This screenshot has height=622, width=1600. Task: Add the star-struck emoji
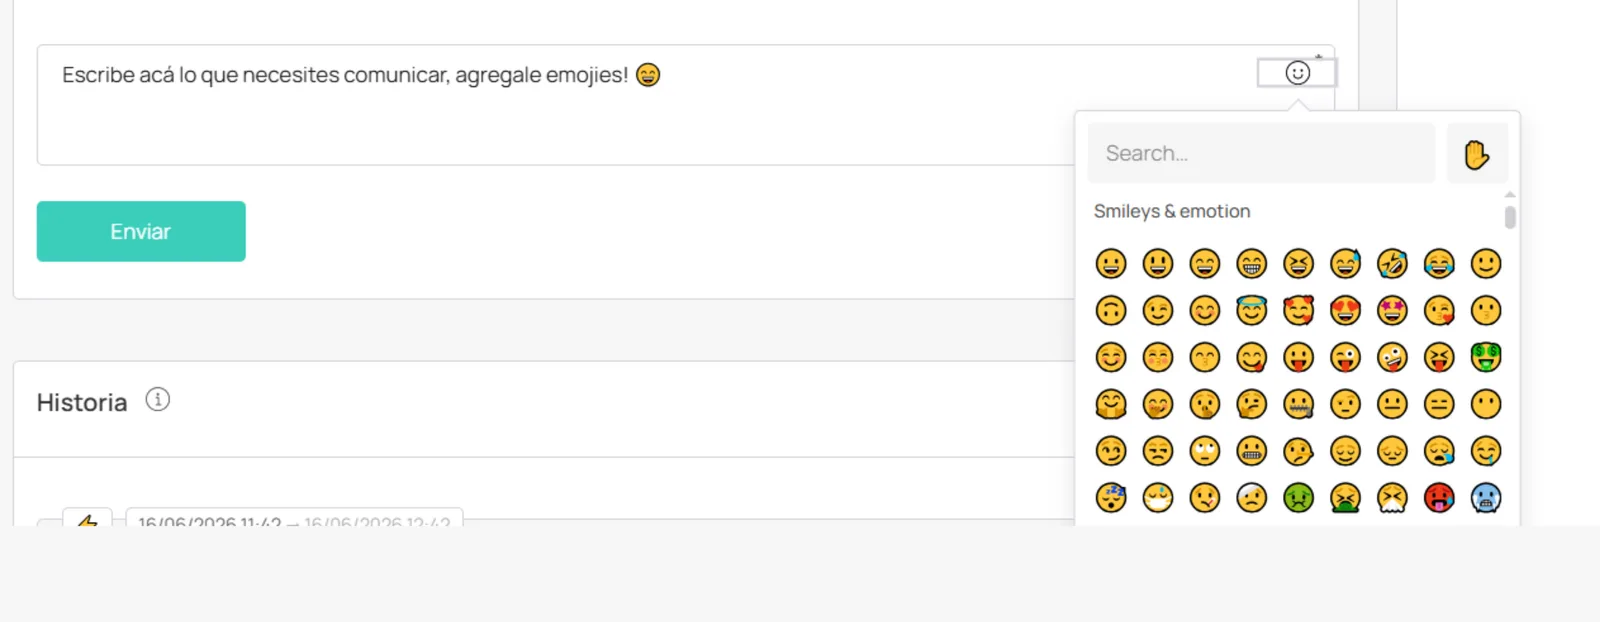click(x=1392, y=310)
